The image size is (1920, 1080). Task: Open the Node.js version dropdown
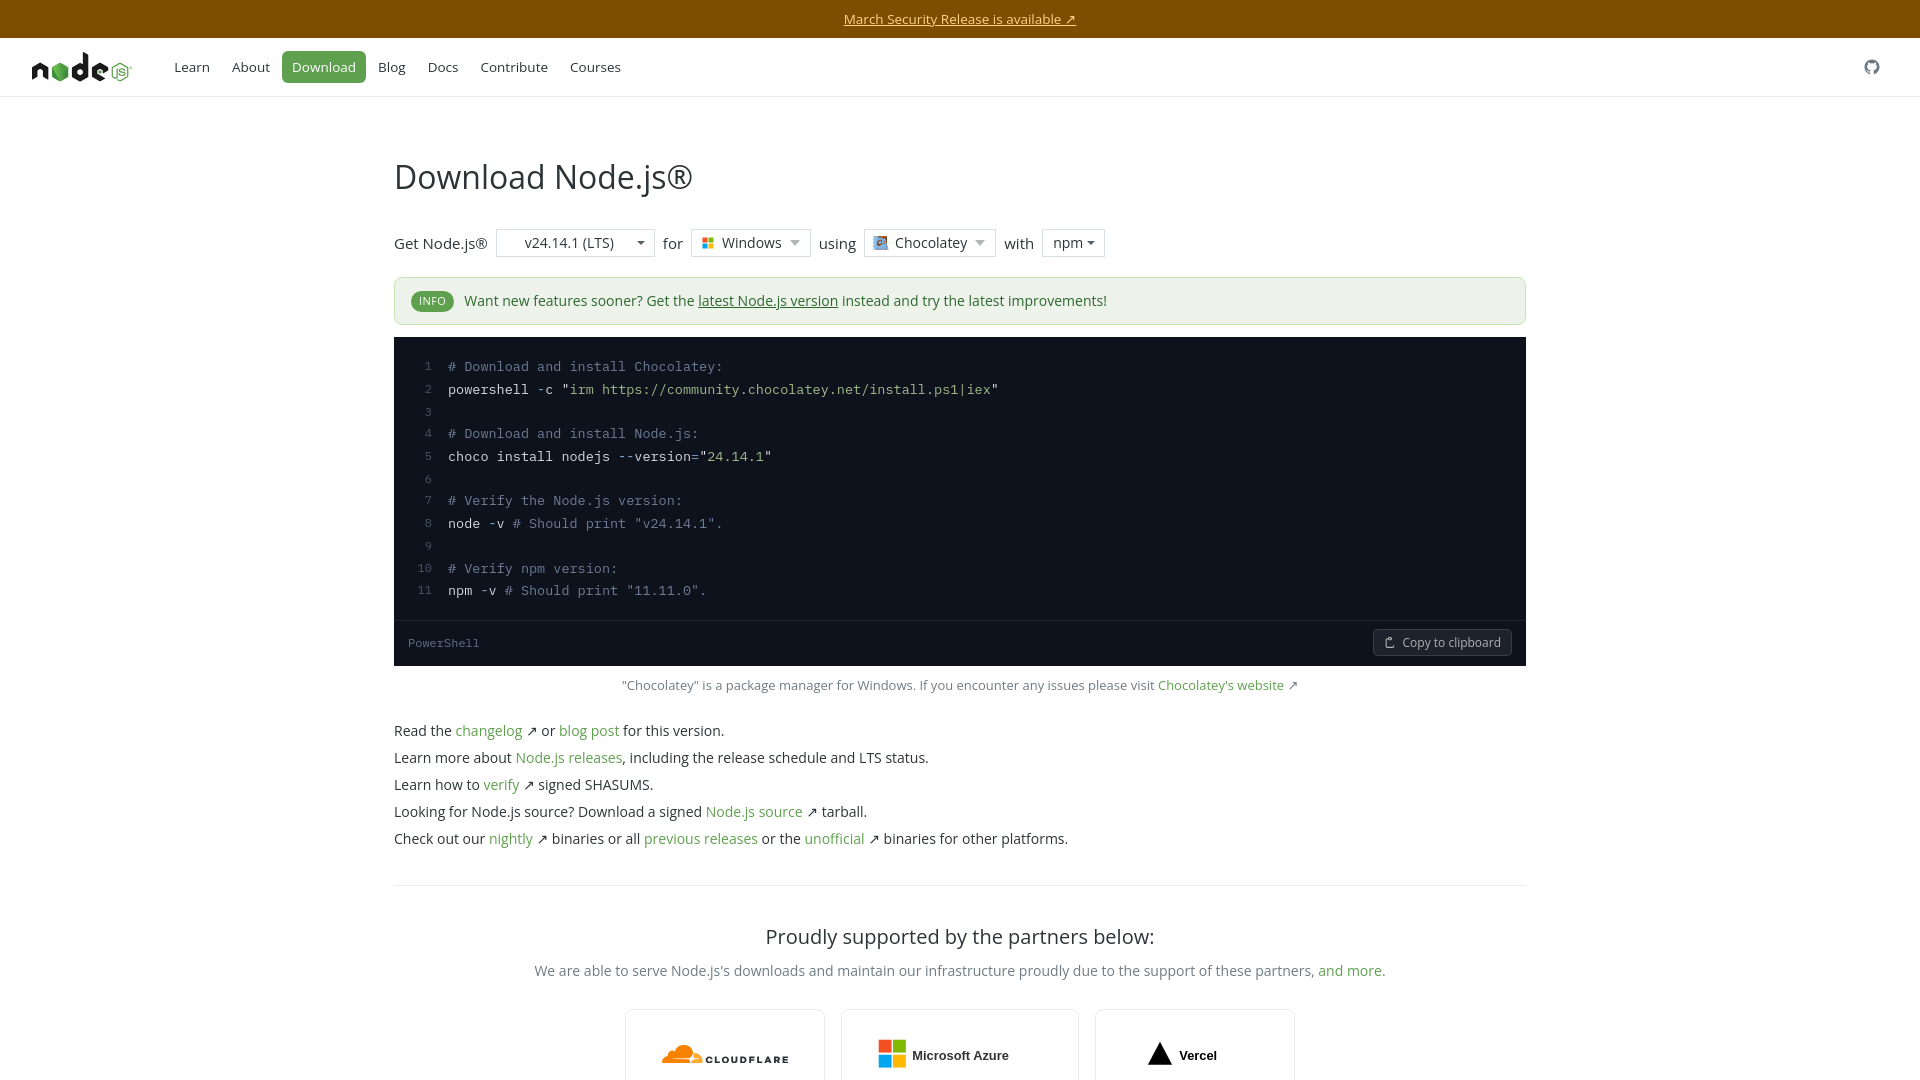point(575,243)
